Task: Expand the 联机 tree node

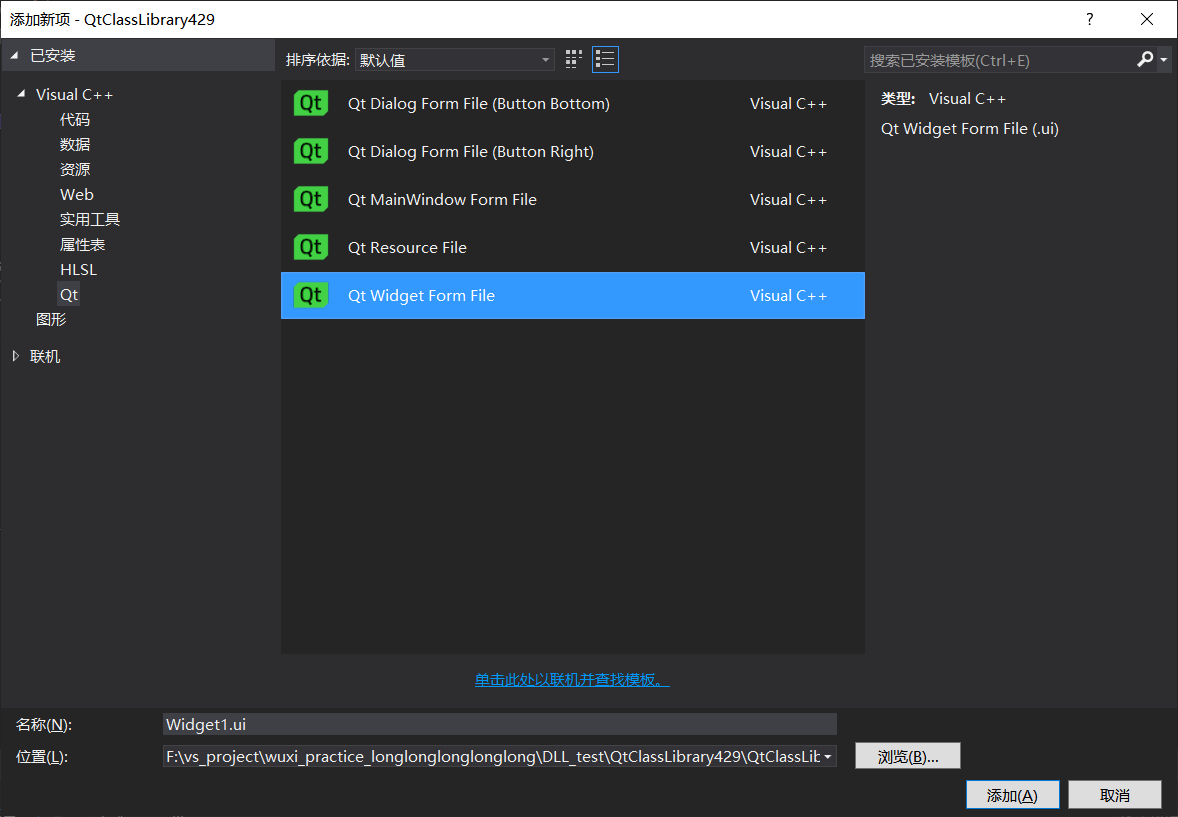Action: pos(16,356)
